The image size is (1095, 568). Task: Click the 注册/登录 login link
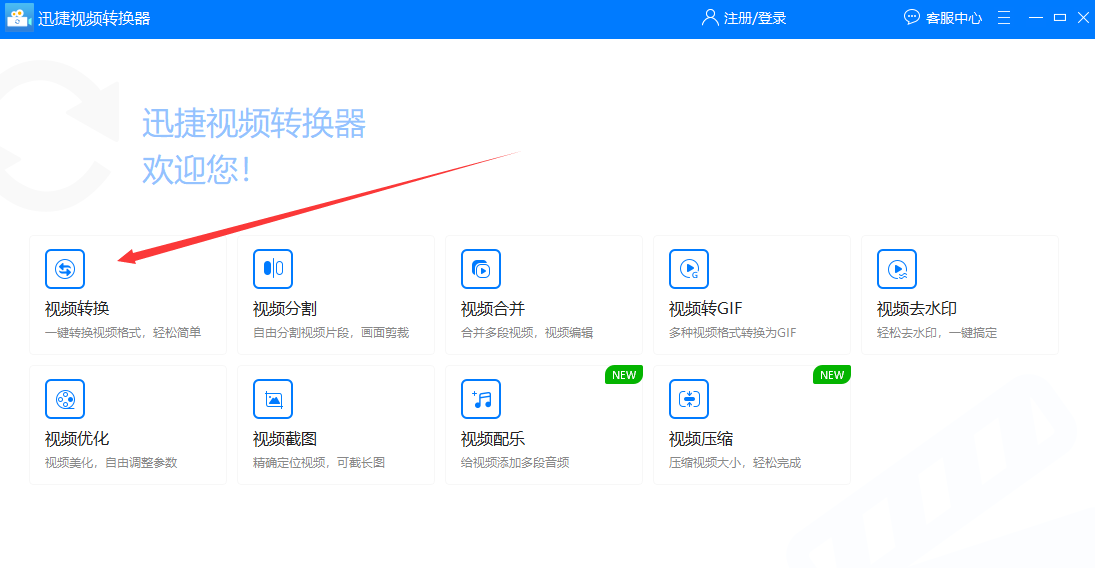click(755, 18)
